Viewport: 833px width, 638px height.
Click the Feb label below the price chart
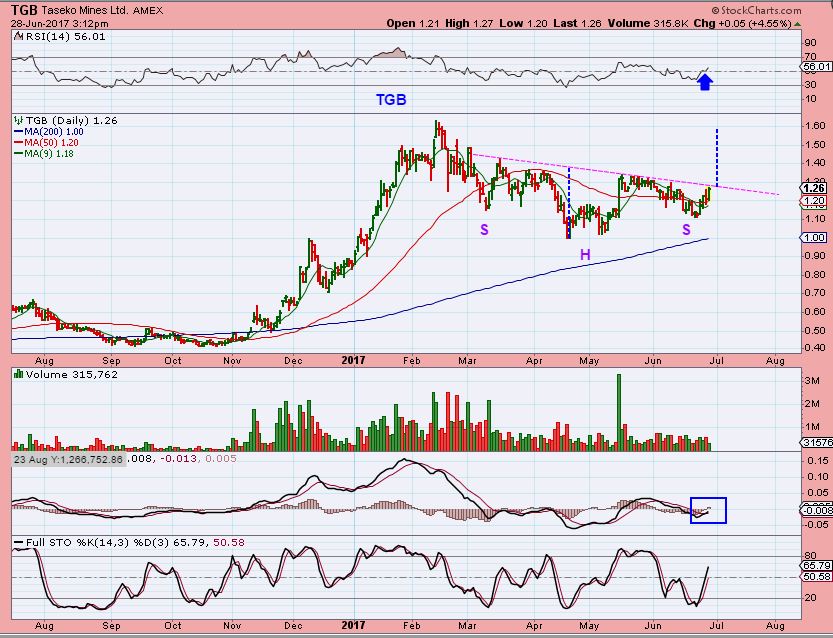pyautogui.click(x=412, y=361)
